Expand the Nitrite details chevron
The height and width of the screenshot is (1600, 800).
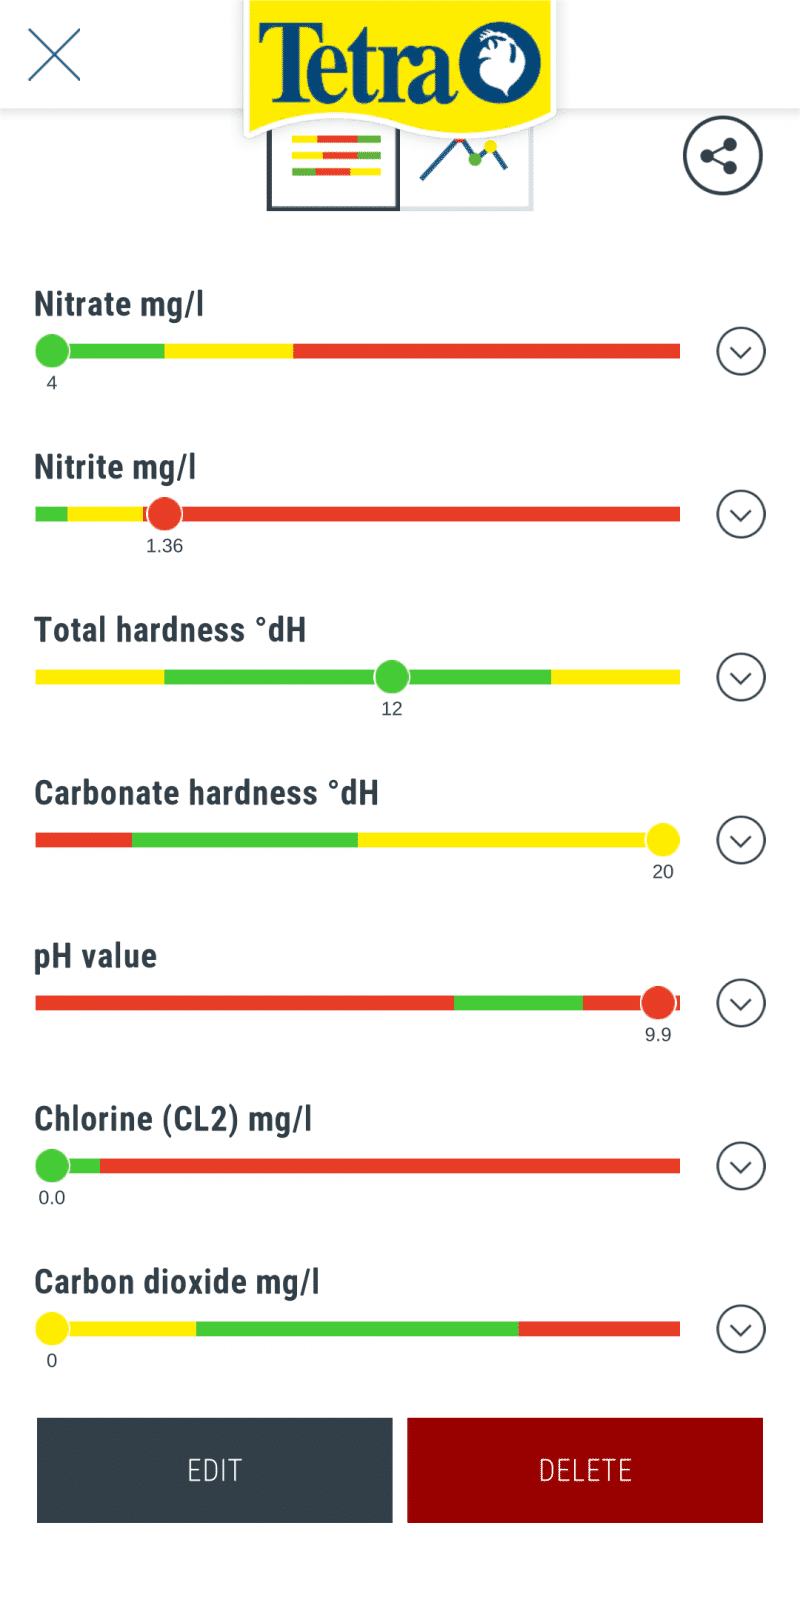(x=741, y=514)
